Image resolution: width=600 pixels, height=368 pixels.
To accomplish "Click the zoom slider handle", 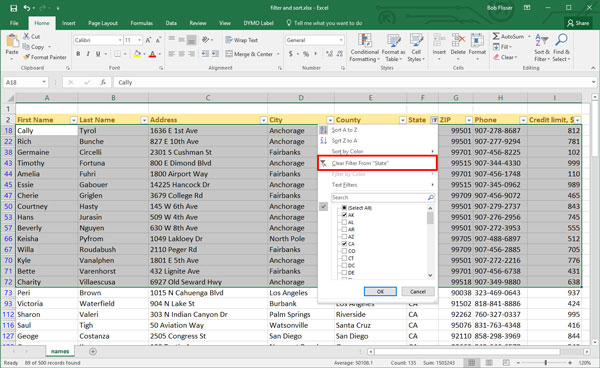I will [x=546, y=362].
